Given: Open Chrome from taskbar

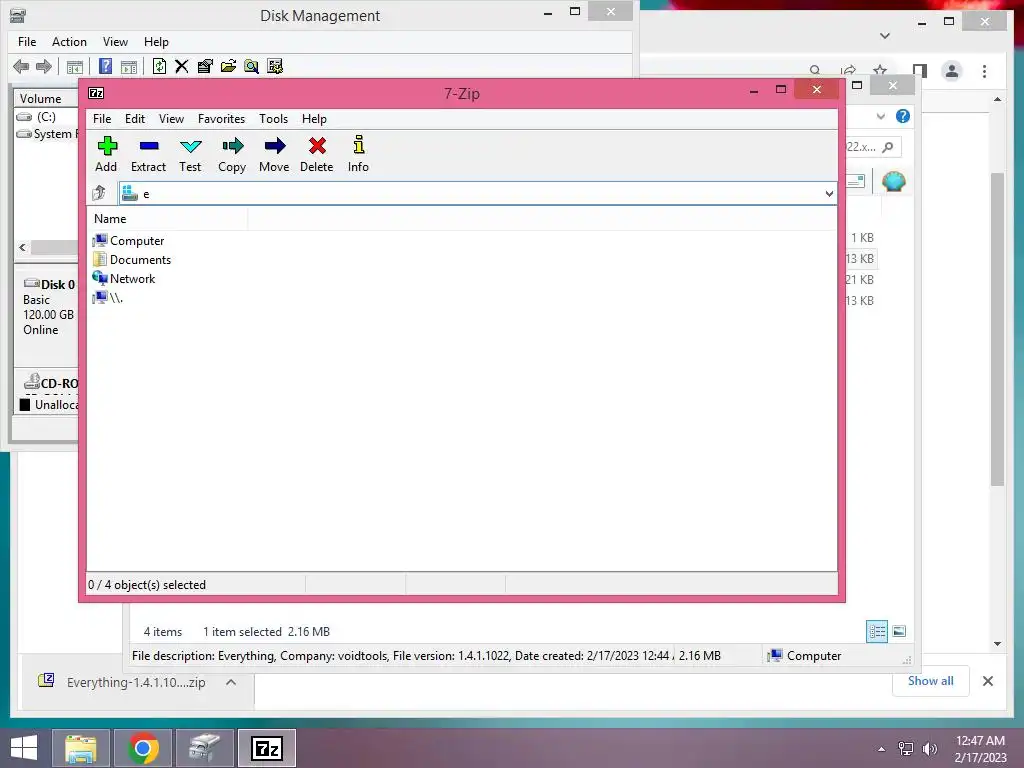Looking at the screenshot, I should pyautogui.click(x=143, y=748).
